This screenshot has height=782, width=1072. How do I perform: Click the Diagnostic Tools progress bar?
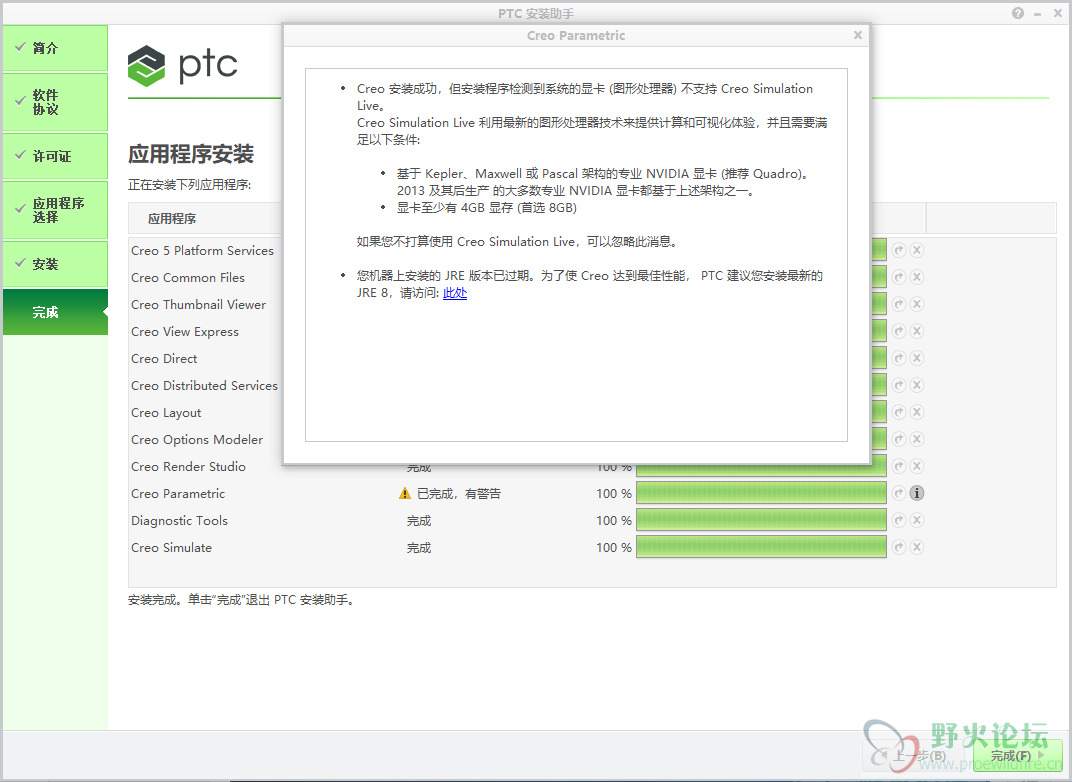click(761, 520)
